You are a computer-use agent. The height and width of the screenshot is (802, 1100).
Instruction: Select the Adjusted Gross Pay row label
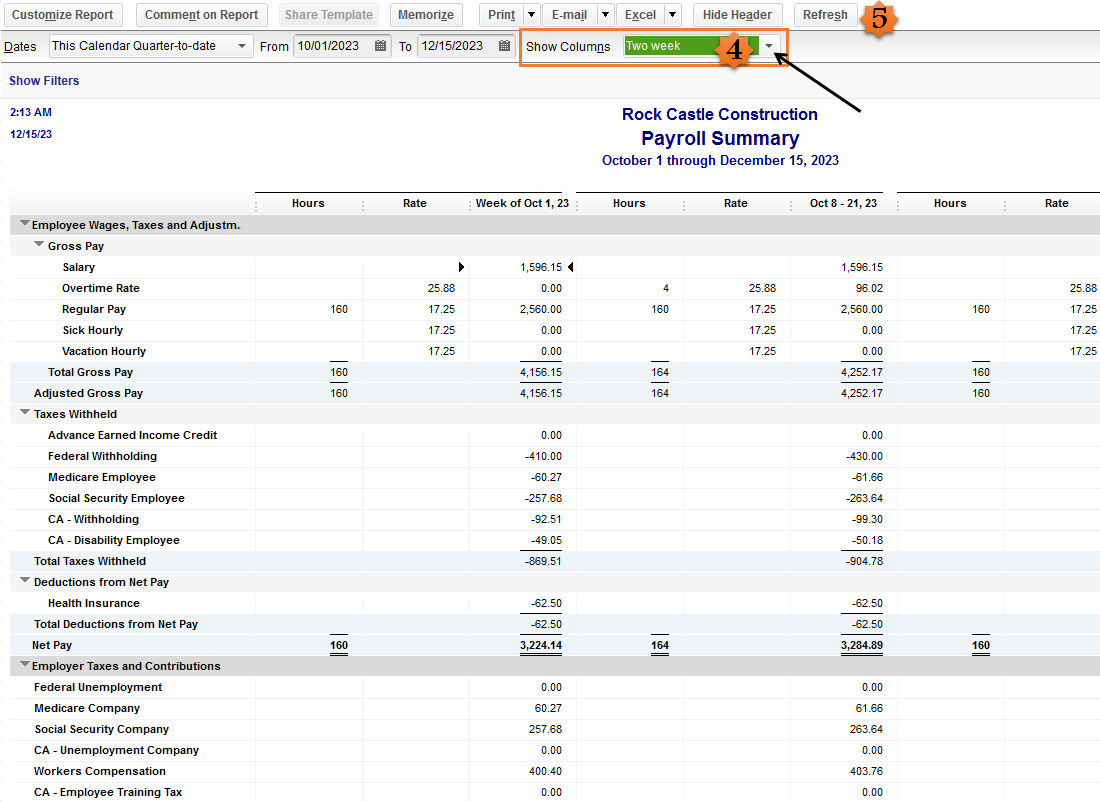pos(88,394)
